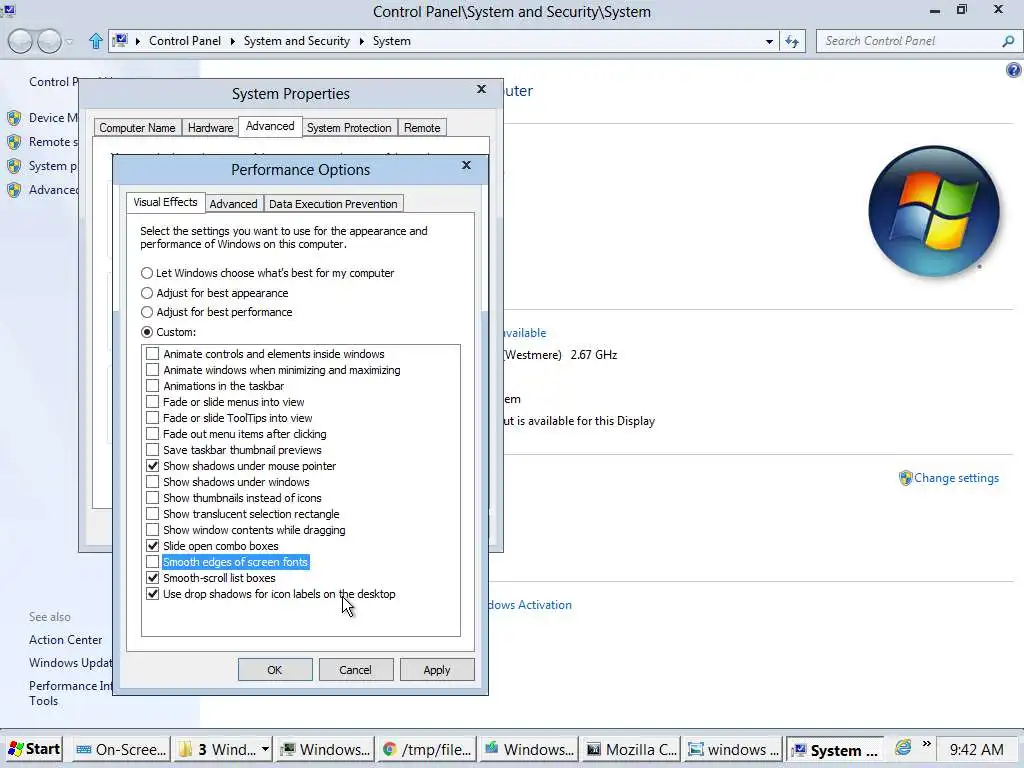Screen dimensions: 1024x768
Task: Click the refresh button beside address bar
Action: [x=792, y=41]
